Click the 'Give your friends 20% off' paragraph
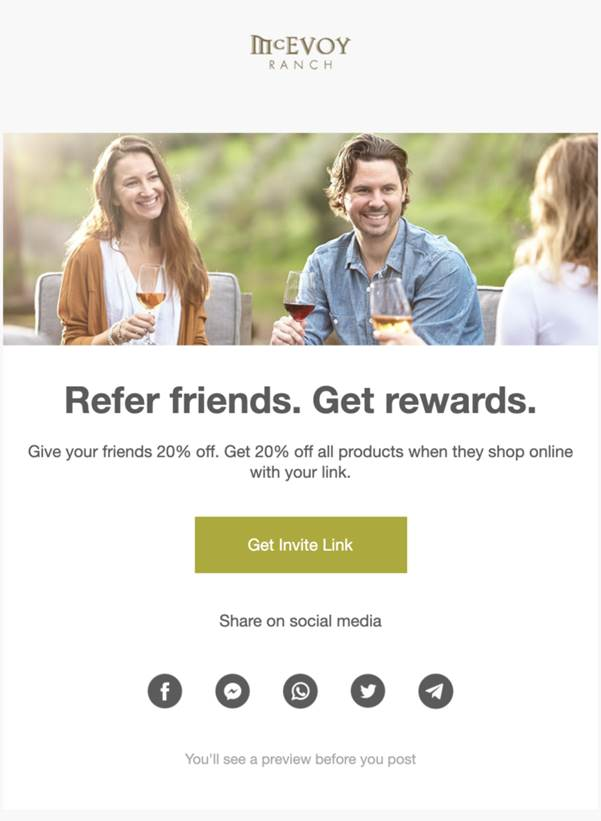The height and width of the screenshot is (821, 601). pos(300,461)
